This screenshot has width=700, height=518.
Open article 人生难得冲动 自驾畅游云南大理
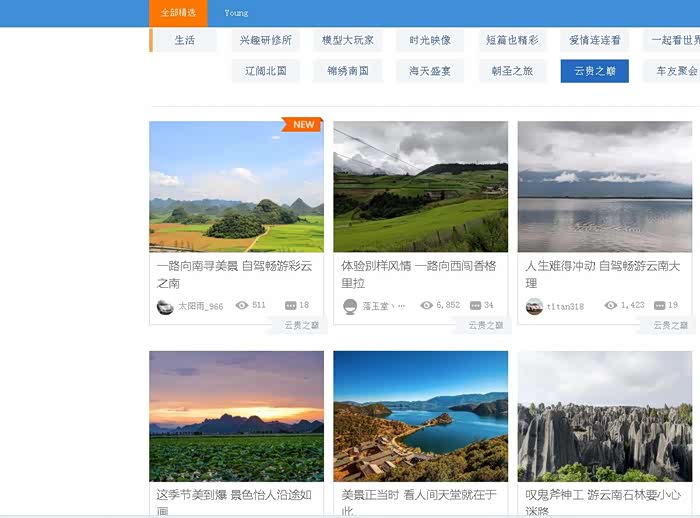coord(603,275)
